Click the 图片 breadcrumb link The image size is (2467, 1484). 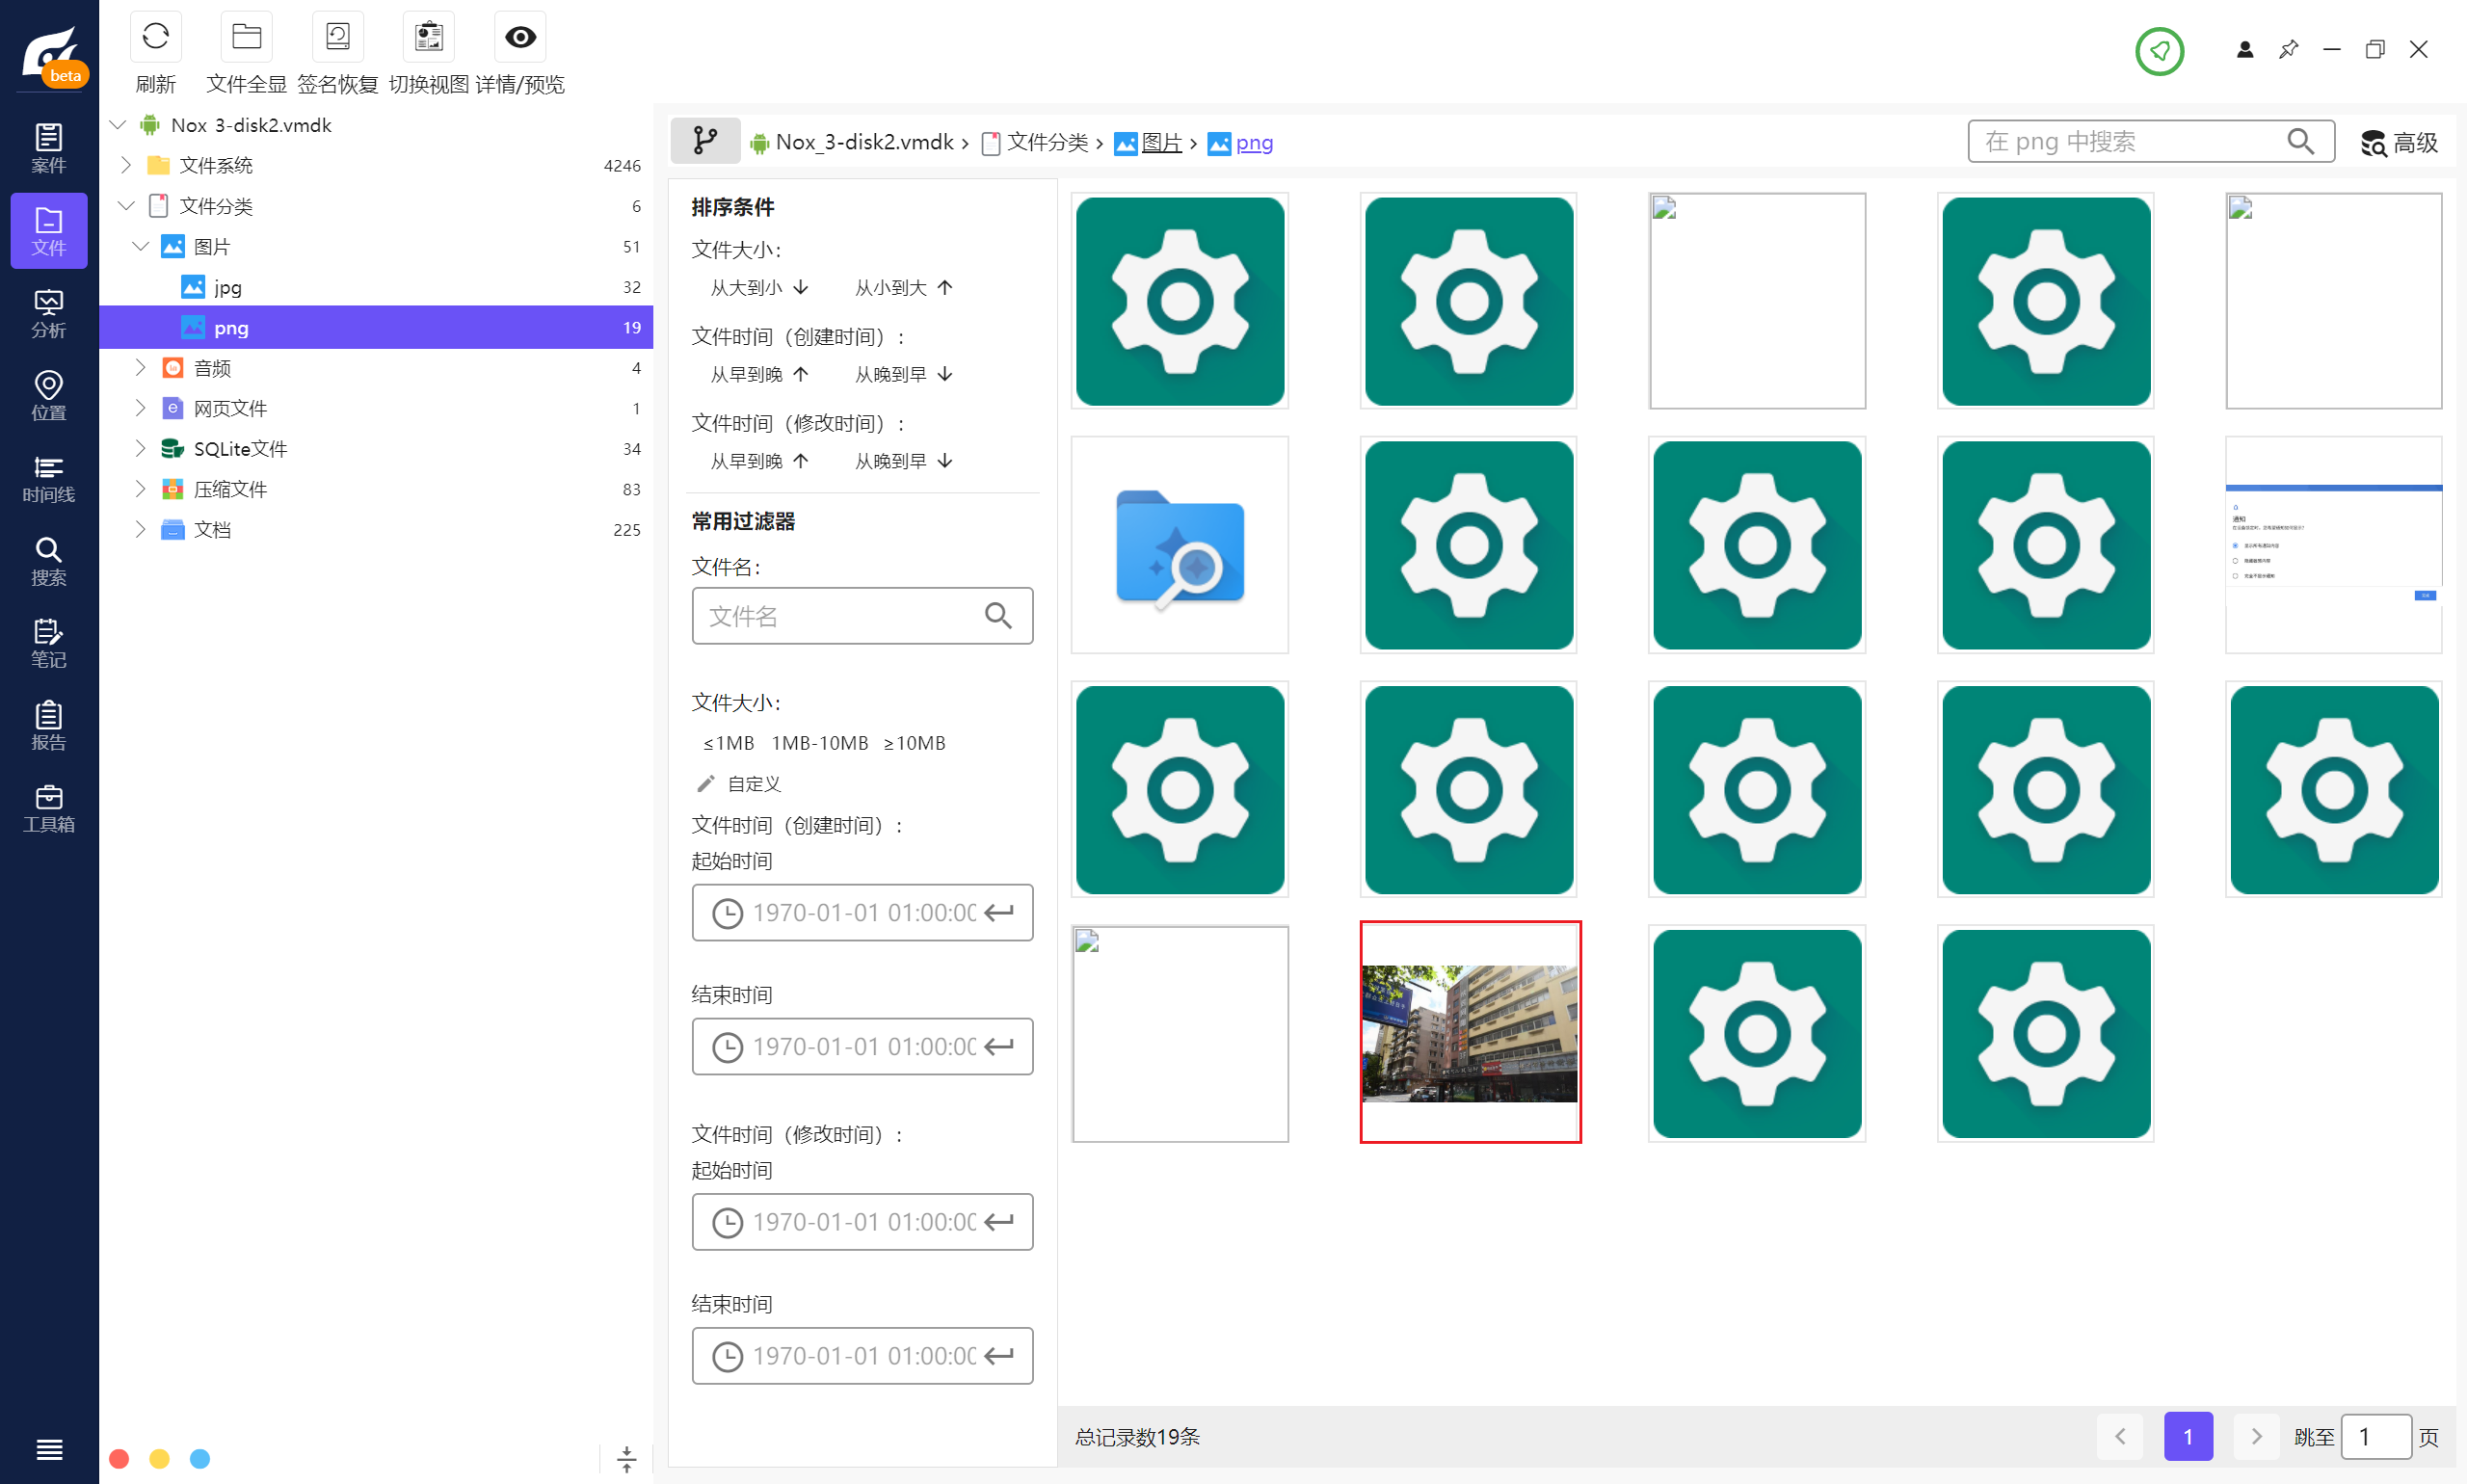coord(1148,143)
